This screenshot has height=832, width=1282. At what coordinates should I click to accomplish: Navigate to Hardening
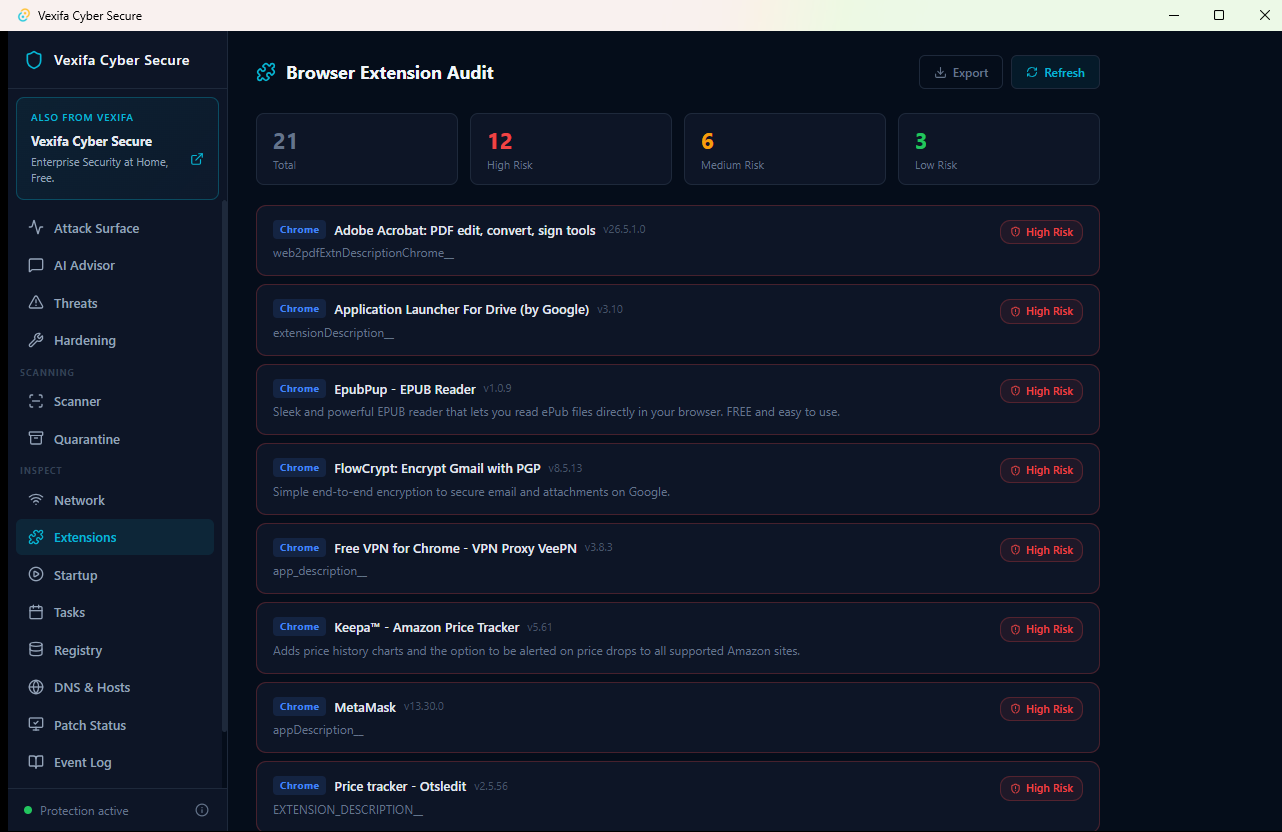[x=115, y=340]
